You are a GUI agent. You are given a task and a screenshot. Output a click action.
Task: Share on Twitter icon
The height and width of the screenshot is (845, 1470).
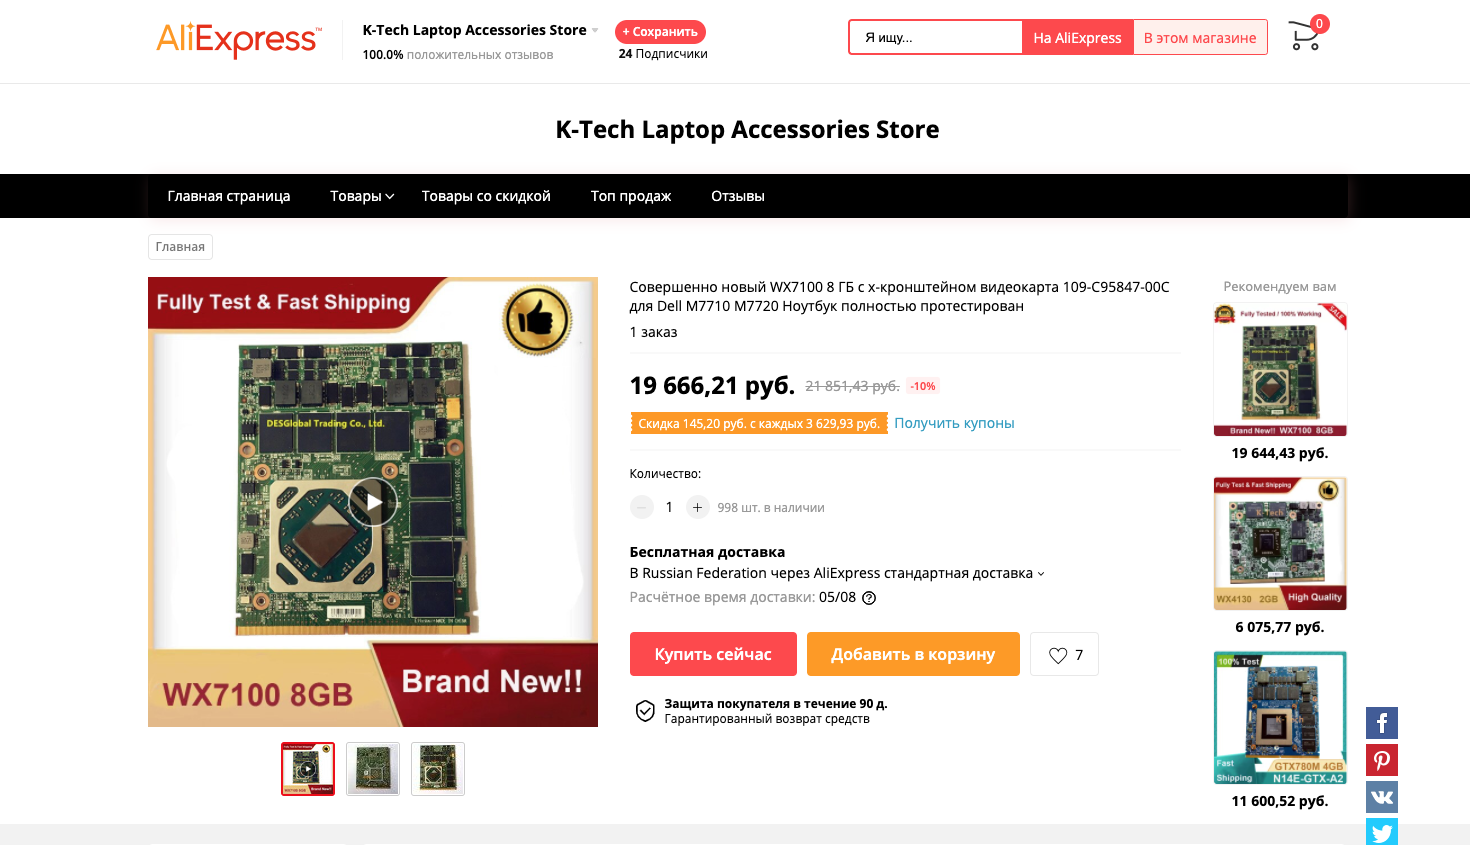(1382, 832)
